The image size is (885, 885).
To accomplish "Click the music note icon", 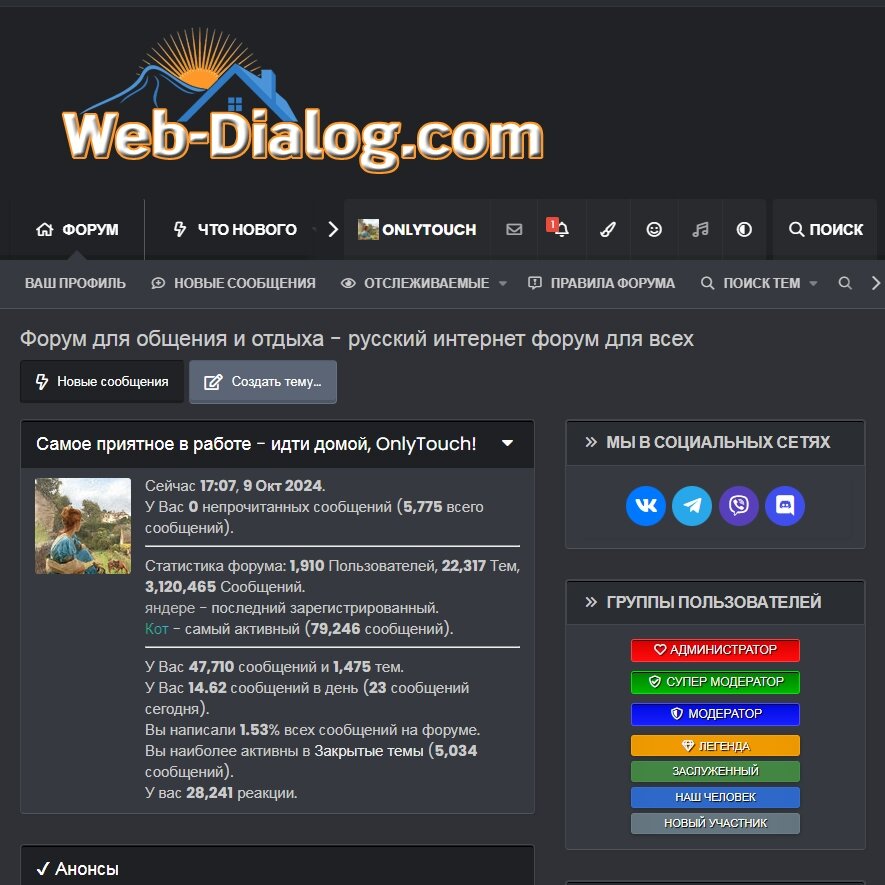I will [700, 229].
